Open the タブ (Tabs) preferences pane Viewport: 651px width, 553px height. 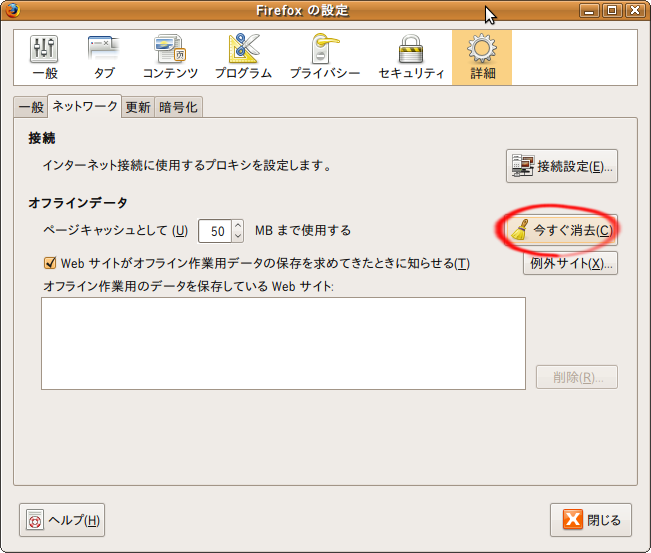tap(103, 57)
